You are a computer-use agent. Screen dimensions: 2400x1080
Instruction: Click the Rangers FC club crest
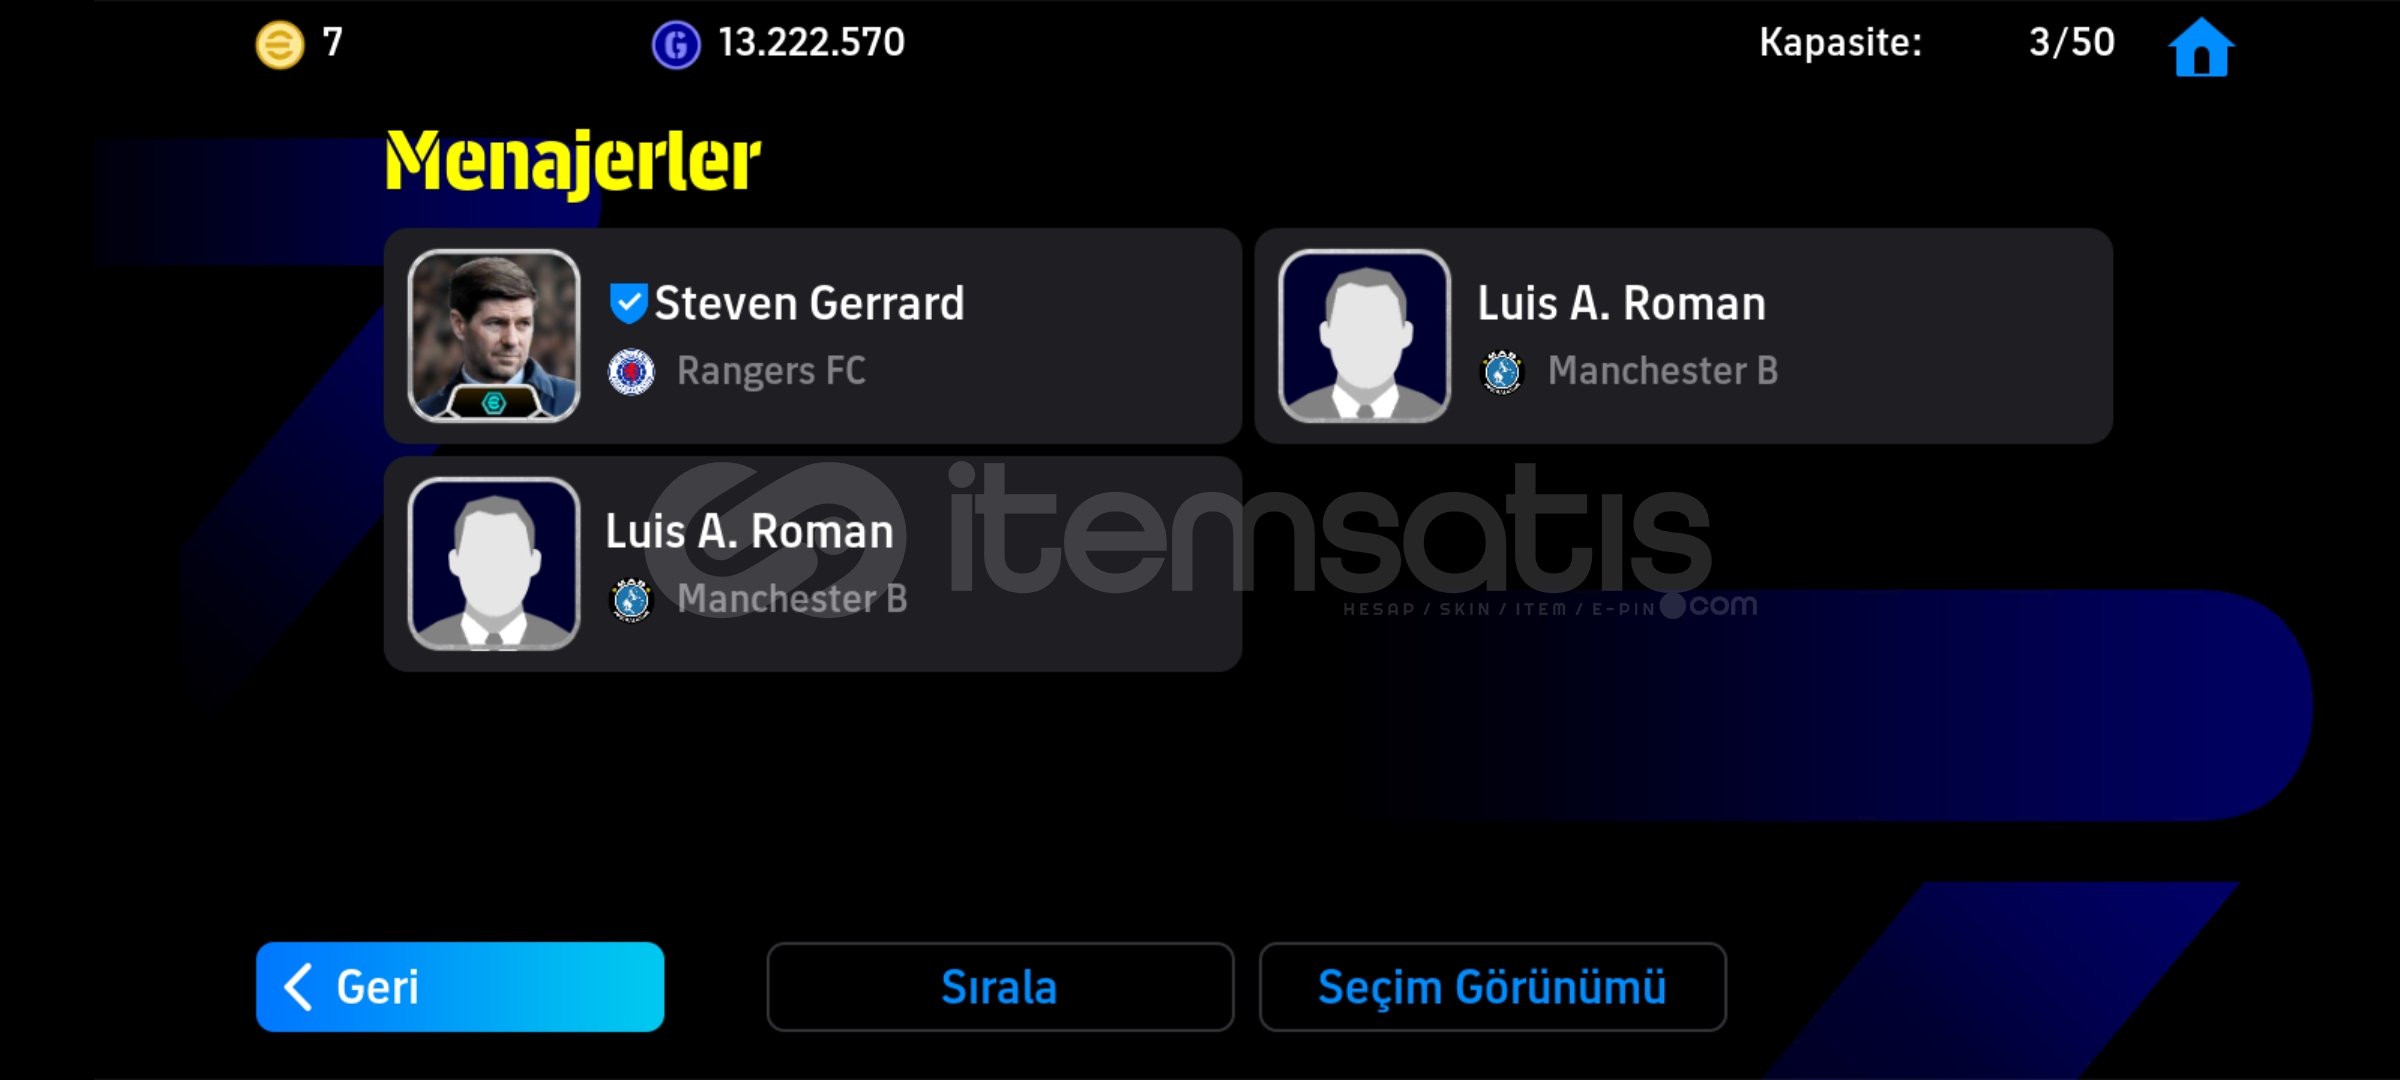(x=631, y=372)
